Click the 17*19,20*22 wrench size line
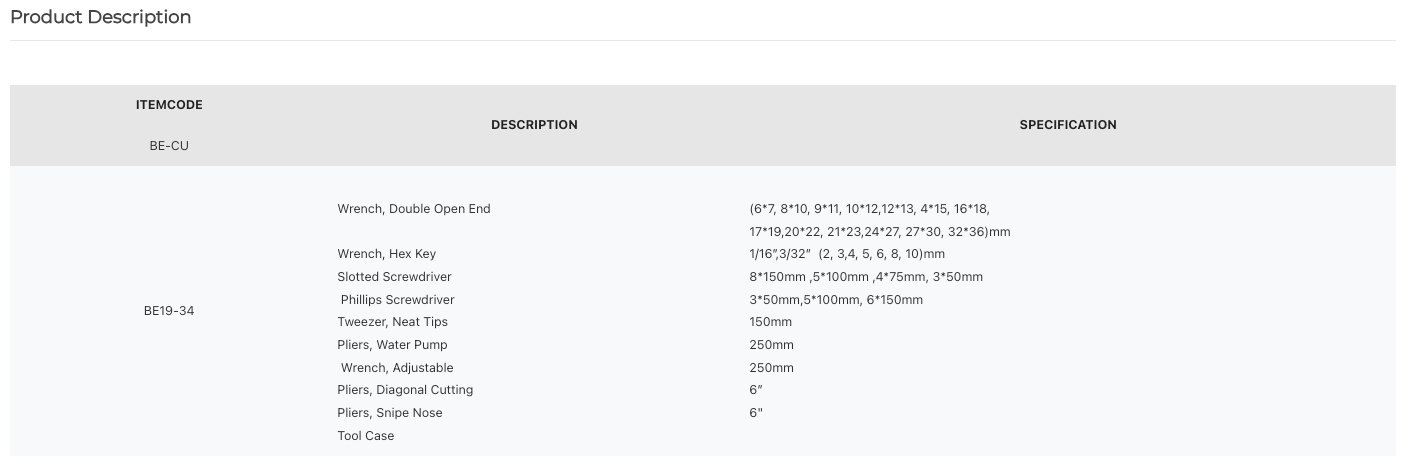The height and width of the screenshot is (469, 1409). click(880, 232)
